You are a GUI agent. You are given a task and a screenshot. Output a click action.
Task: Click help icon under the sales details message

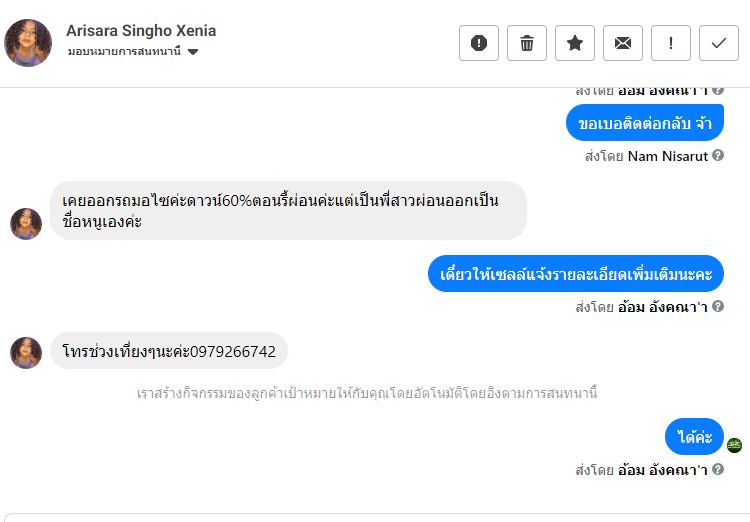pos(718,307)
